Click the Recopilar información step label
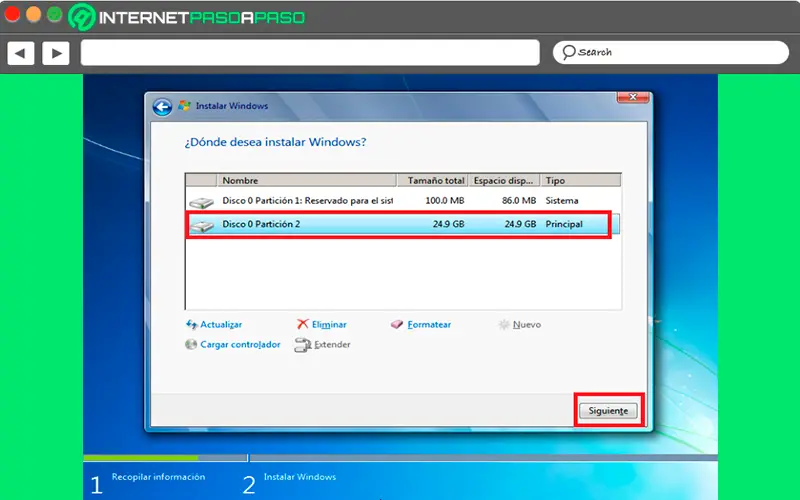This screenshot has width=800, height=500. tap(159, 477)
